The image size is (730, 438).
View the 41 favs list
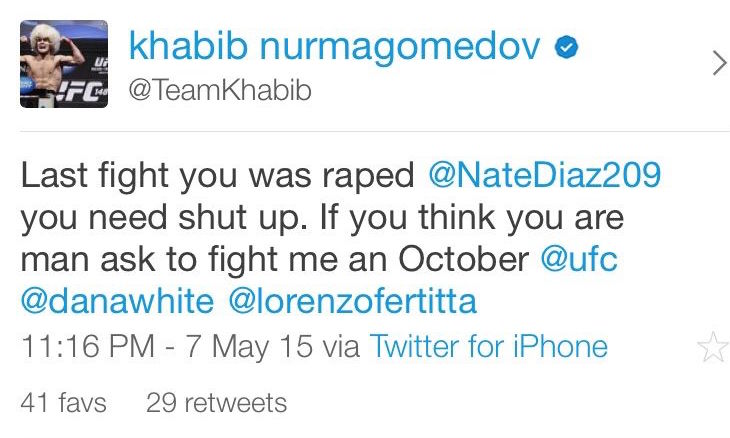pyautogui.click(x=63, y=403)
